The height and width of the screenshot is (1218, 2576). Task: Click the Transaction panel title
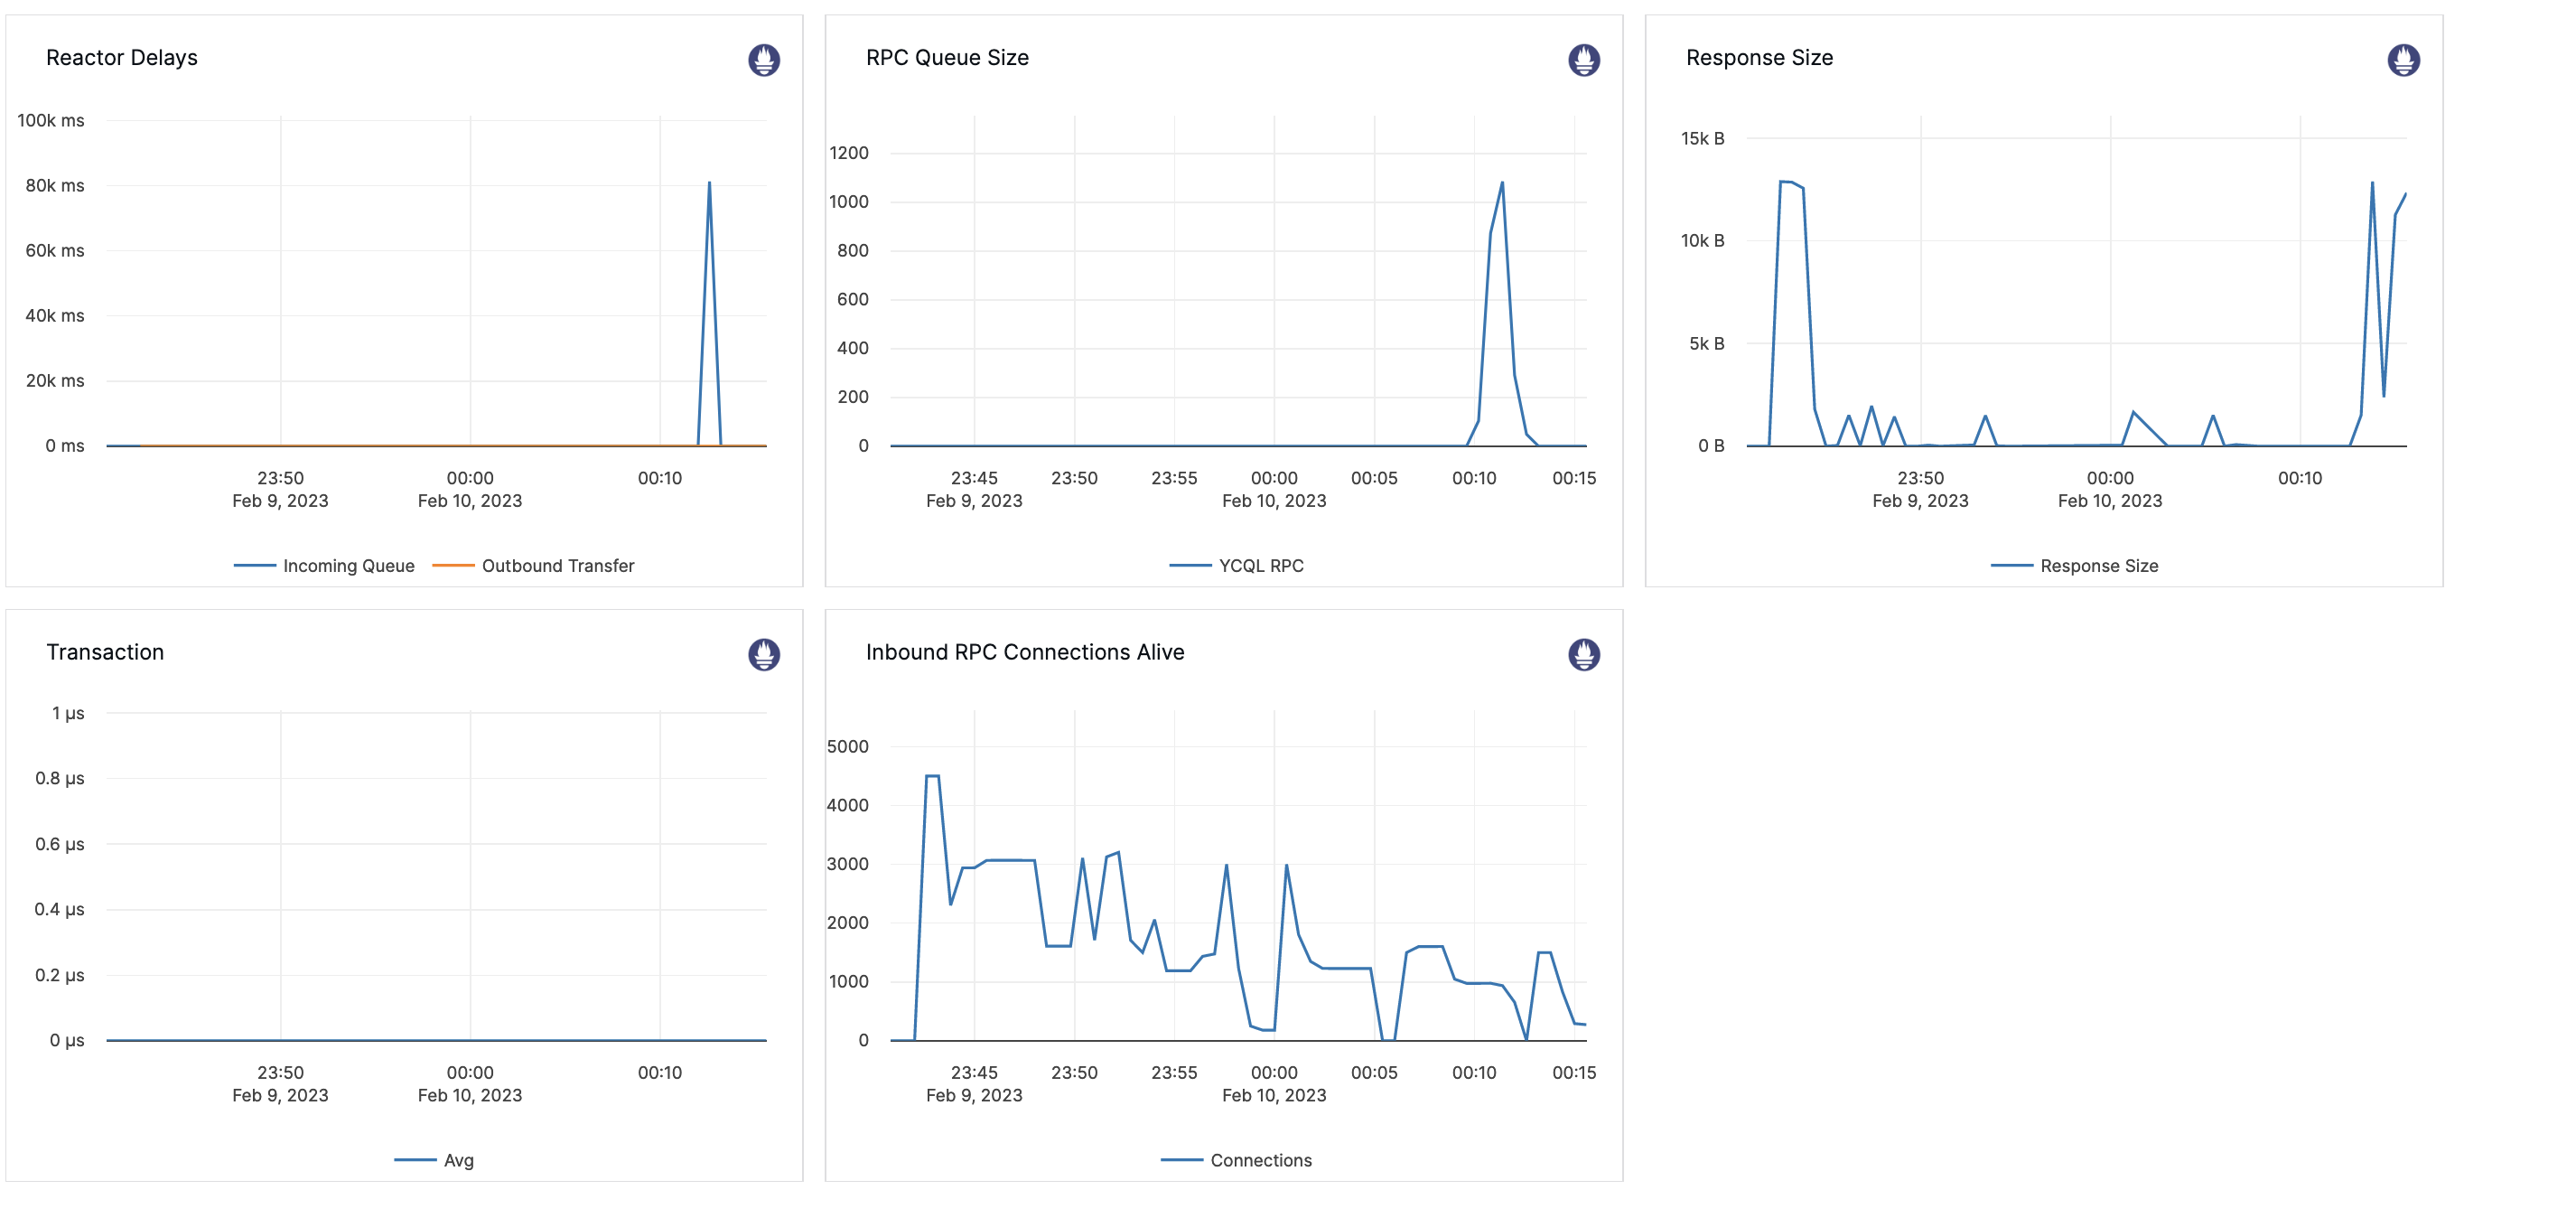[105, 652]
